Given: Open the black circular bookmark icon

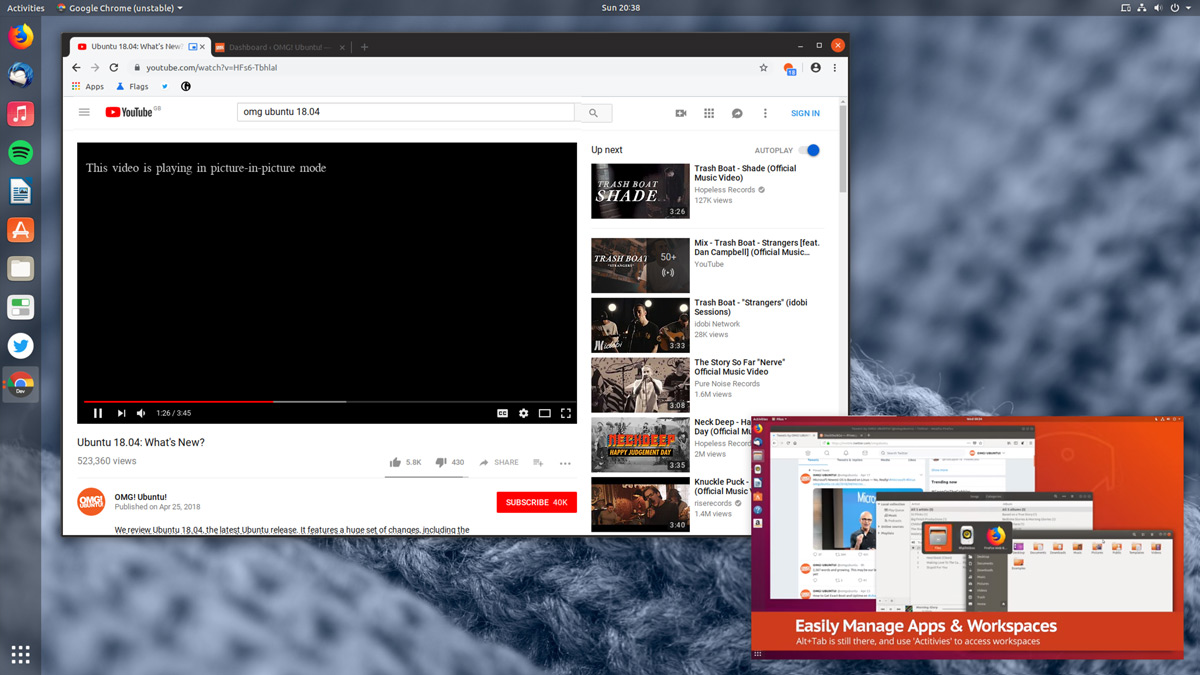Looking at the screenshot, I should [186, 87].
